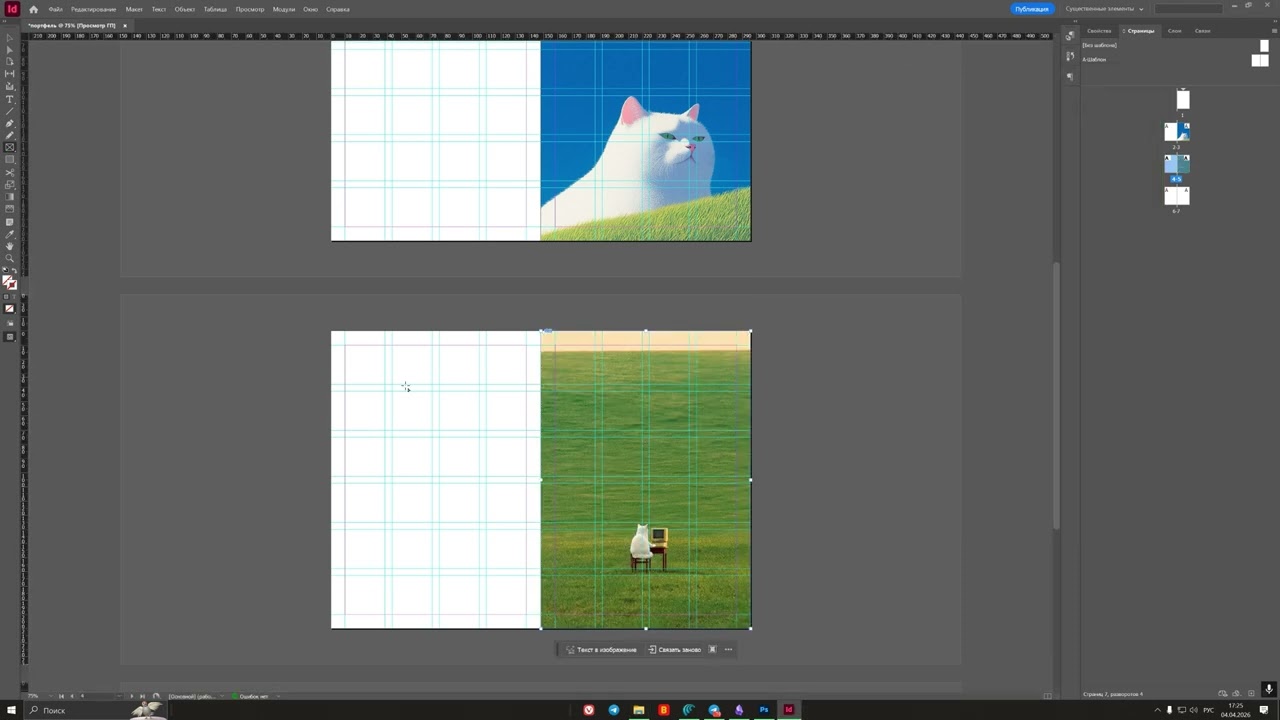Open the Объект menu
Image resolution: width=1280 pixels, height=720 pixels.
coord(185,9)
